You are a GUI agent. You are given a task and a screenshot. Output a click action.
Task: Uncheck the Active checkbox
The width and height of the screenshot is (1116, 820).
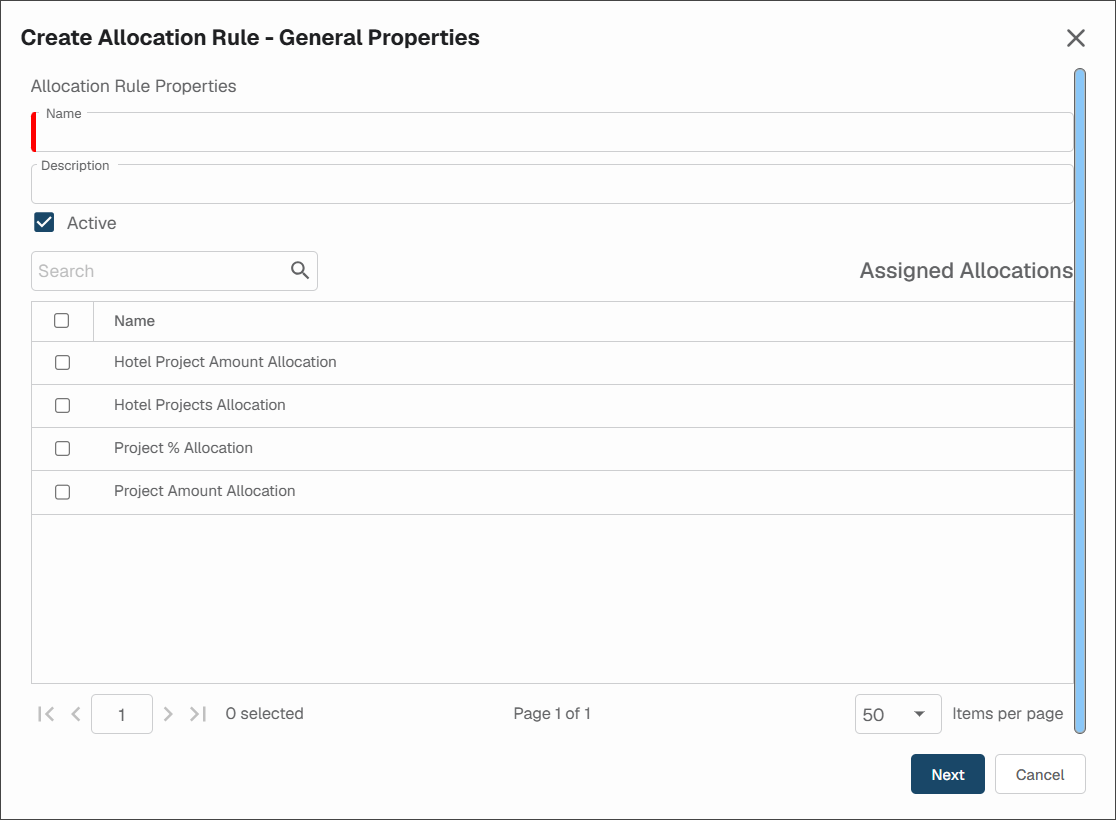pos(44,223)
